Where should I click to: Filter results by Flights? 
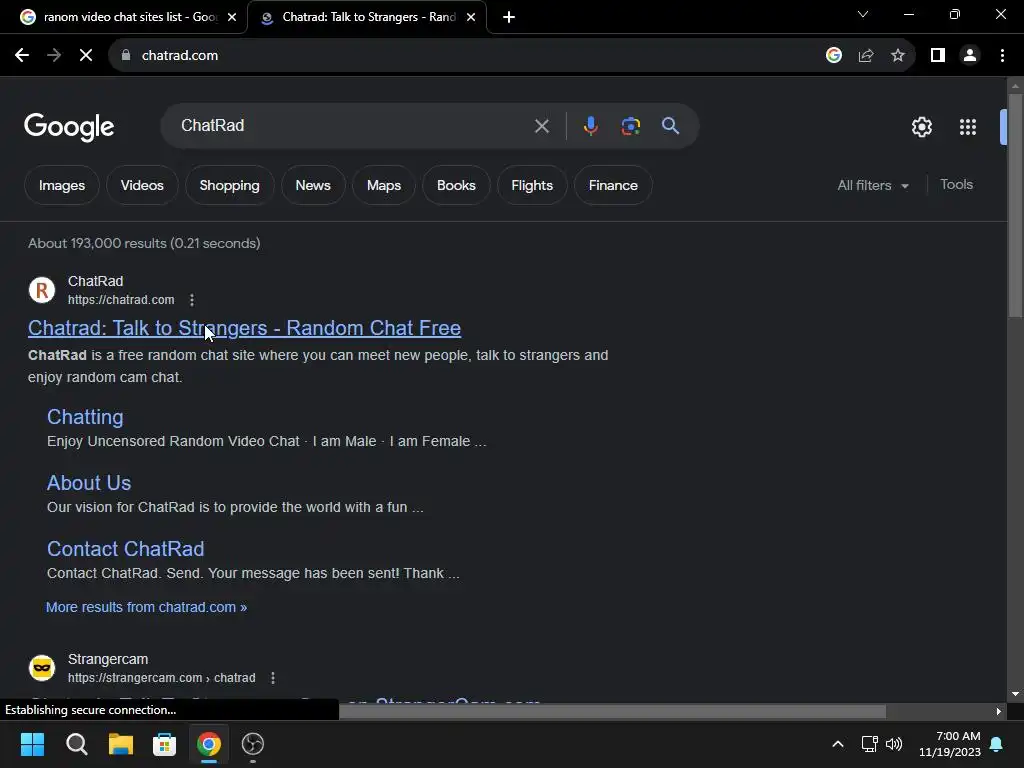coord(532,185)
